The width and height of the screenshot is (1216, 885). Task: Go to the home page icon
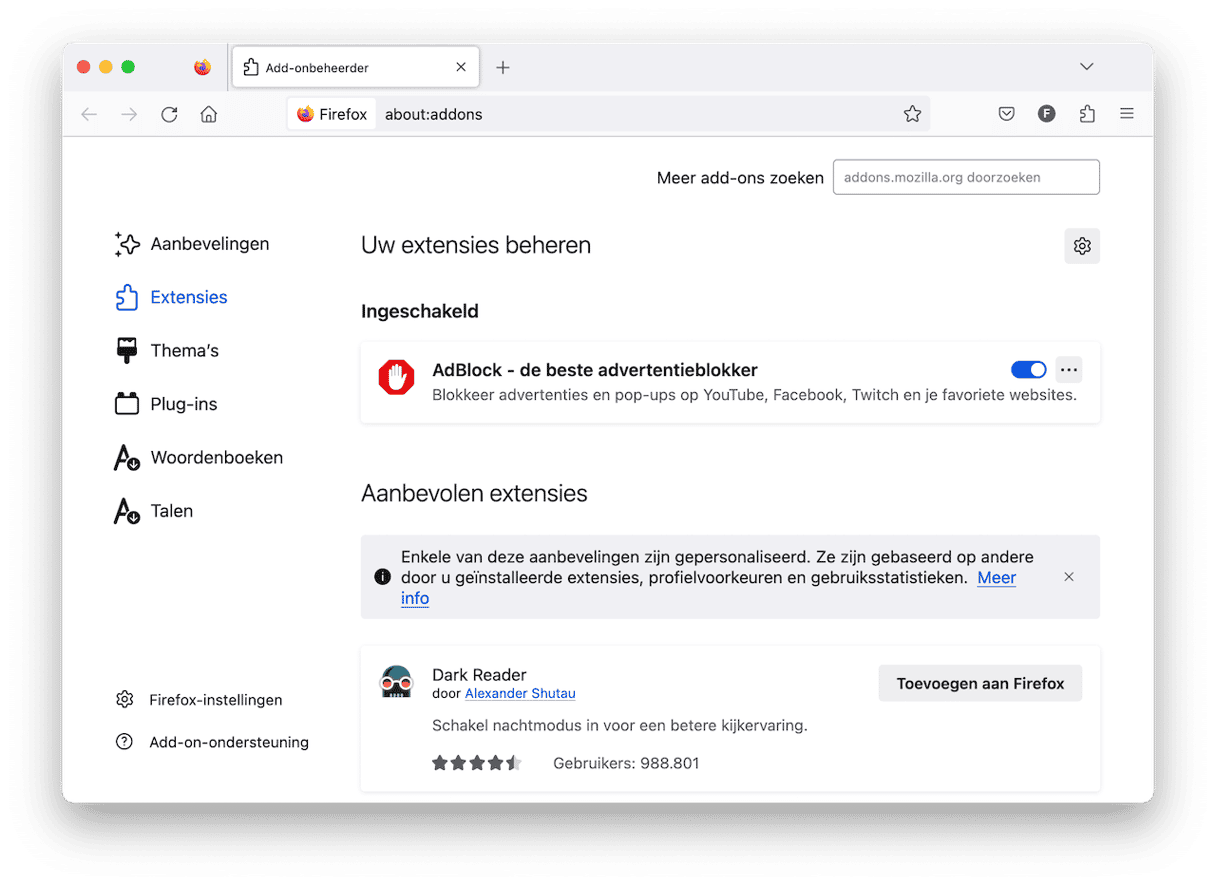(x=209, y=114)
